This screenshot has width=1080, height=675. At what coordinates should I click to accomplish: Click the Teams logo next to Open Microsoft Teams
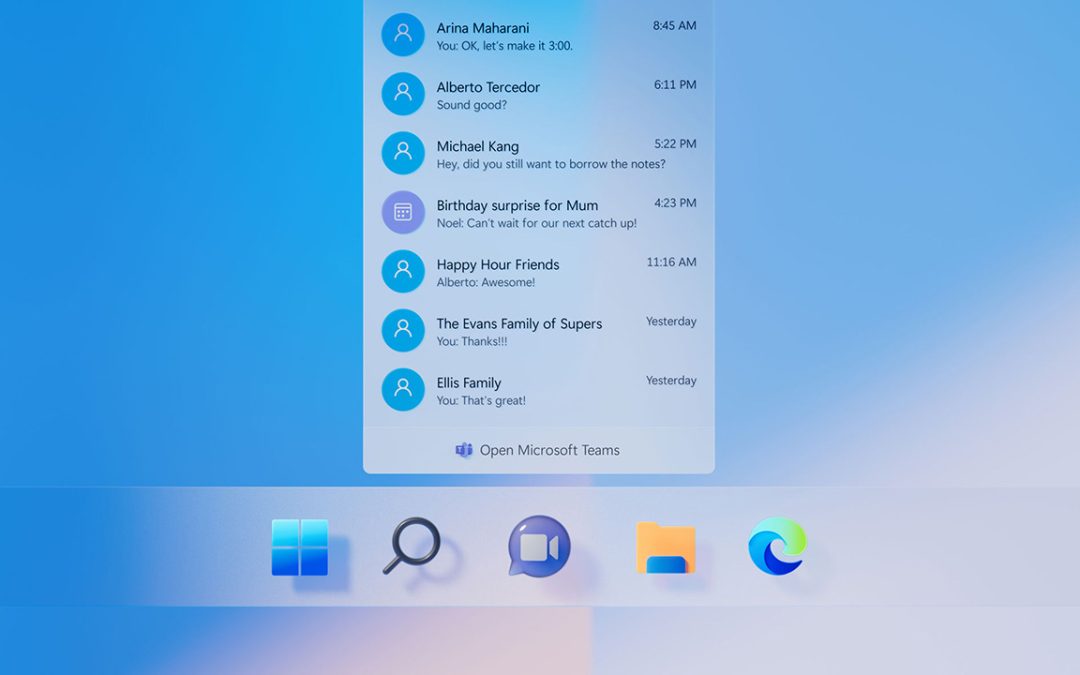(x=463, y=450)
